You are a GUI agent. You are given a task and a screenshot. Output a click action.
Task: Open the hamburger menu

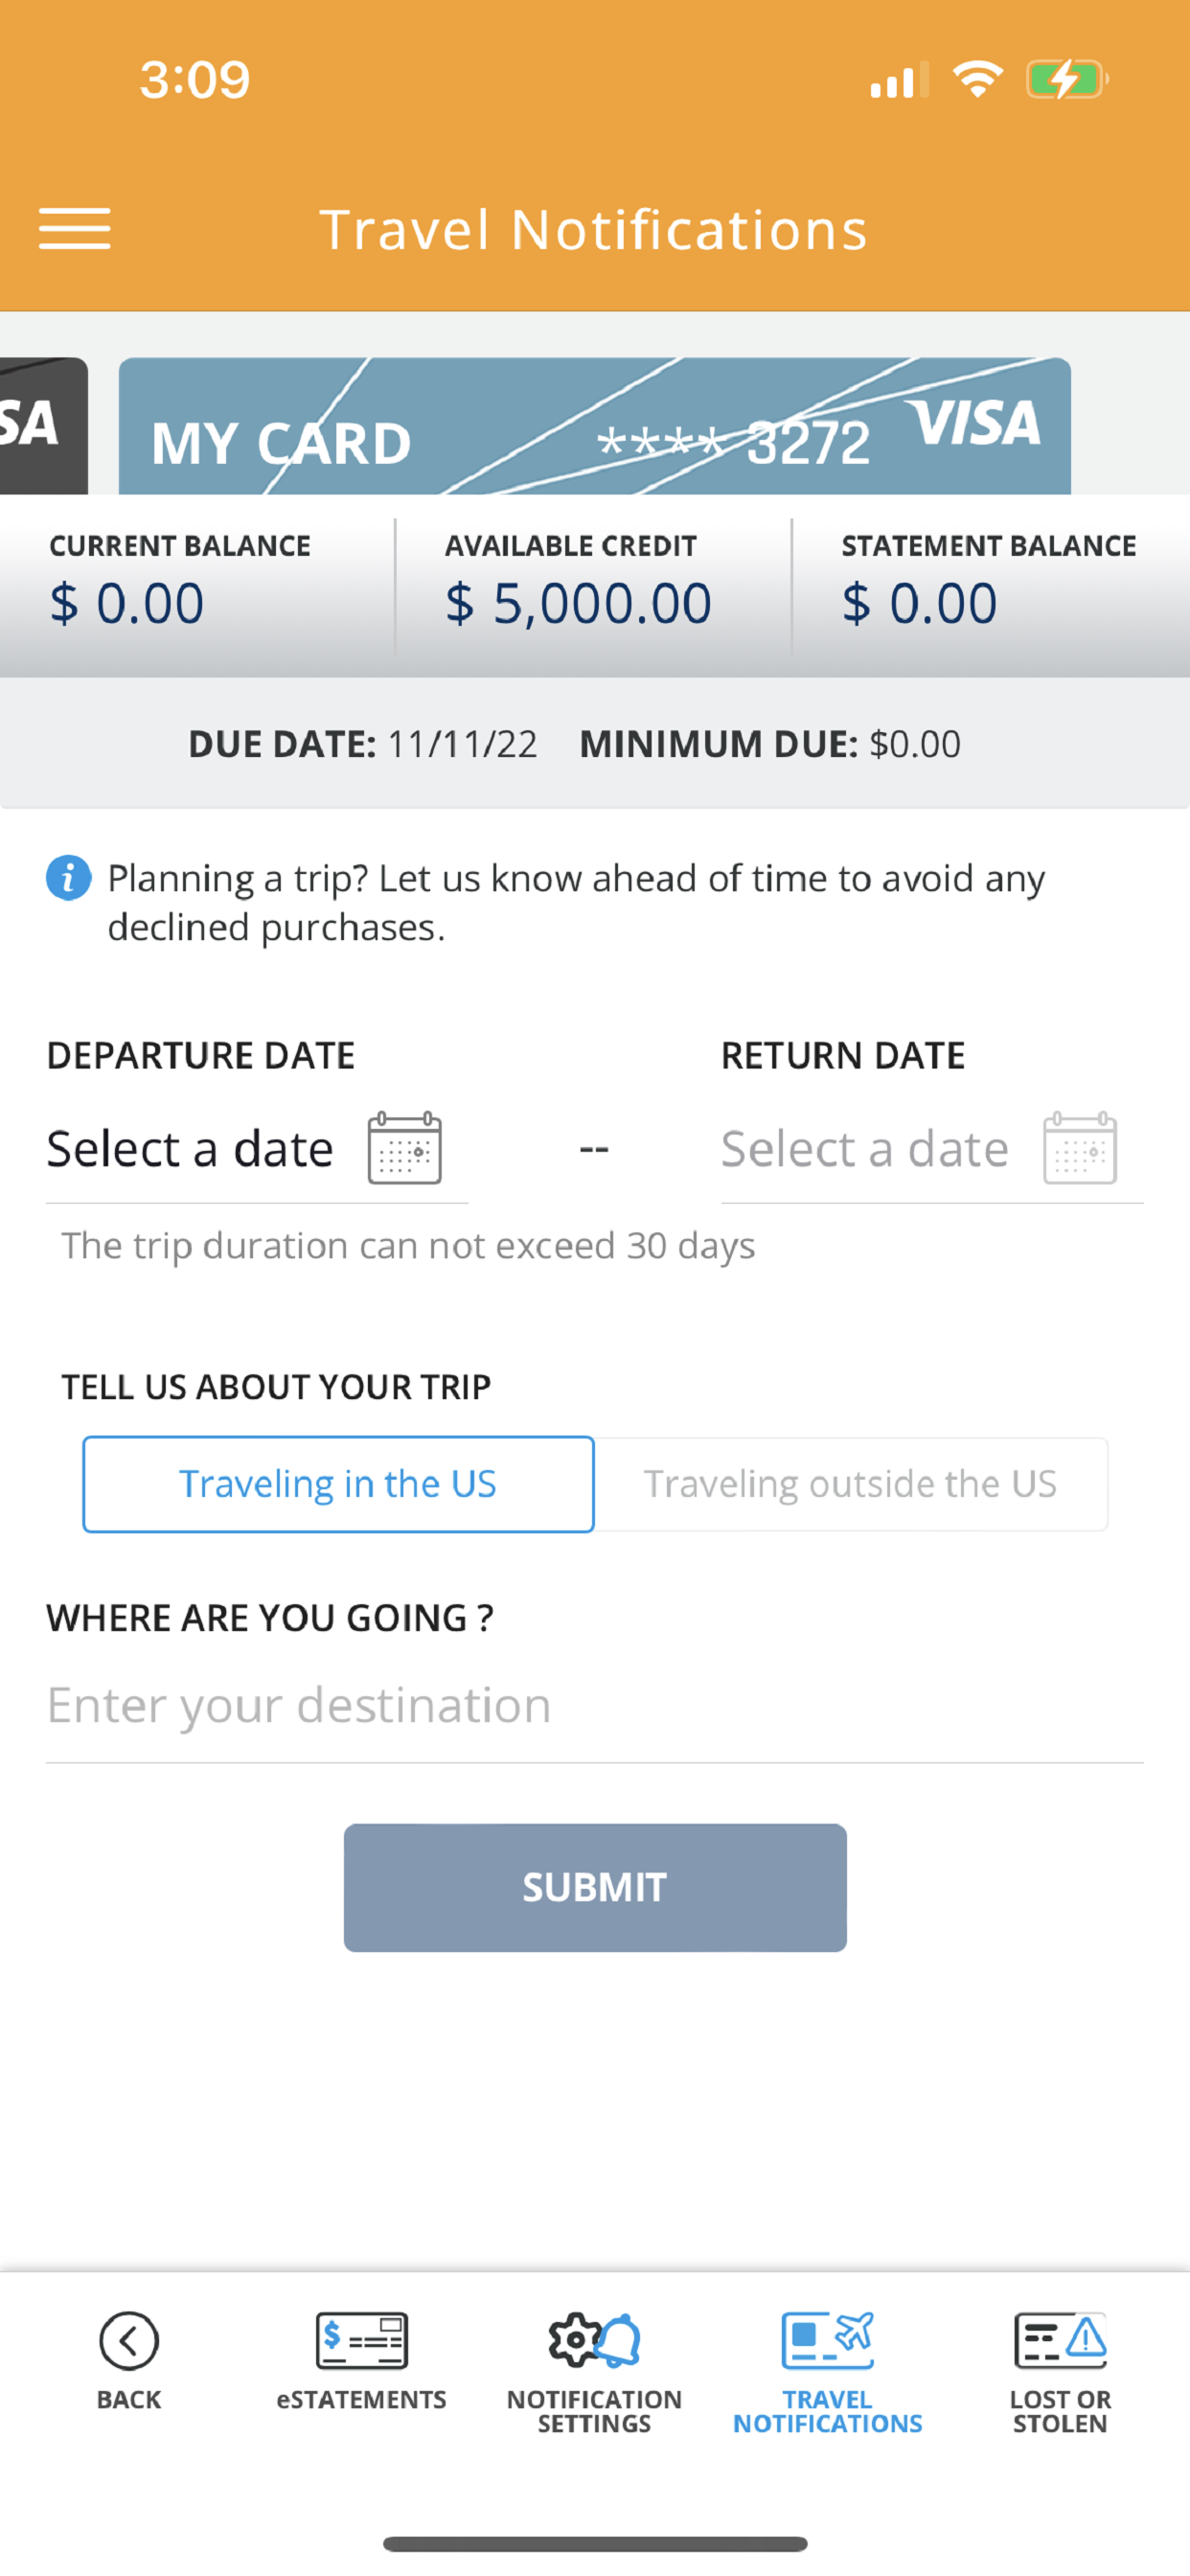[x=75, y=229]
